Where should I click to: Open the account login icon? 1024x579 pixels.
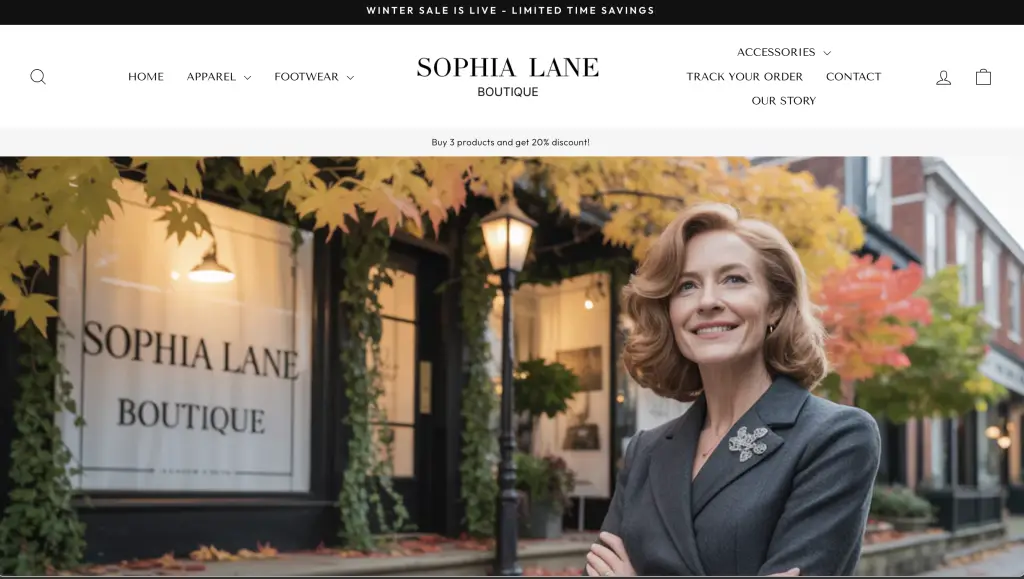943,78
